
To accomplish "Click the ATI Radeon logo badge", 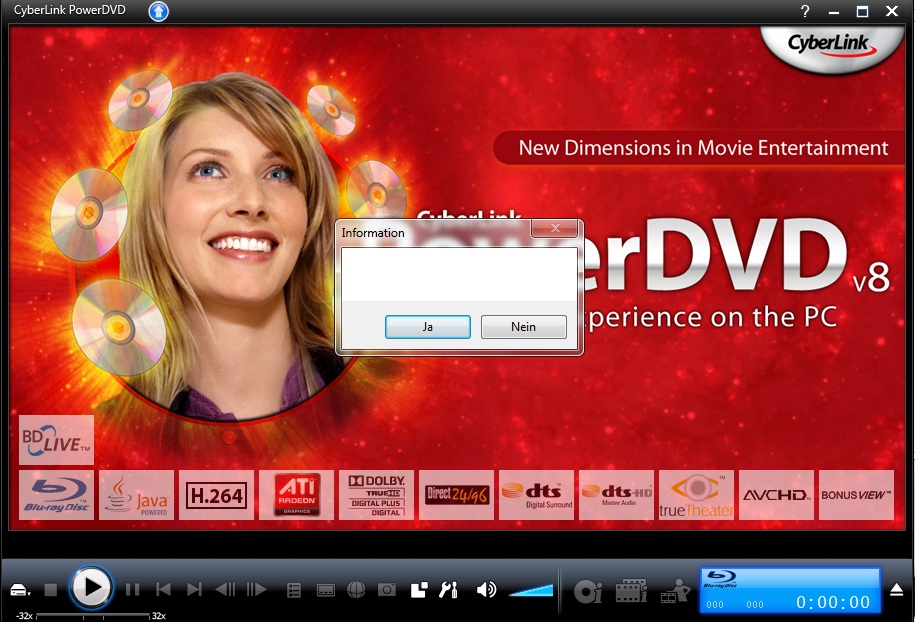I will coord(296,495).
